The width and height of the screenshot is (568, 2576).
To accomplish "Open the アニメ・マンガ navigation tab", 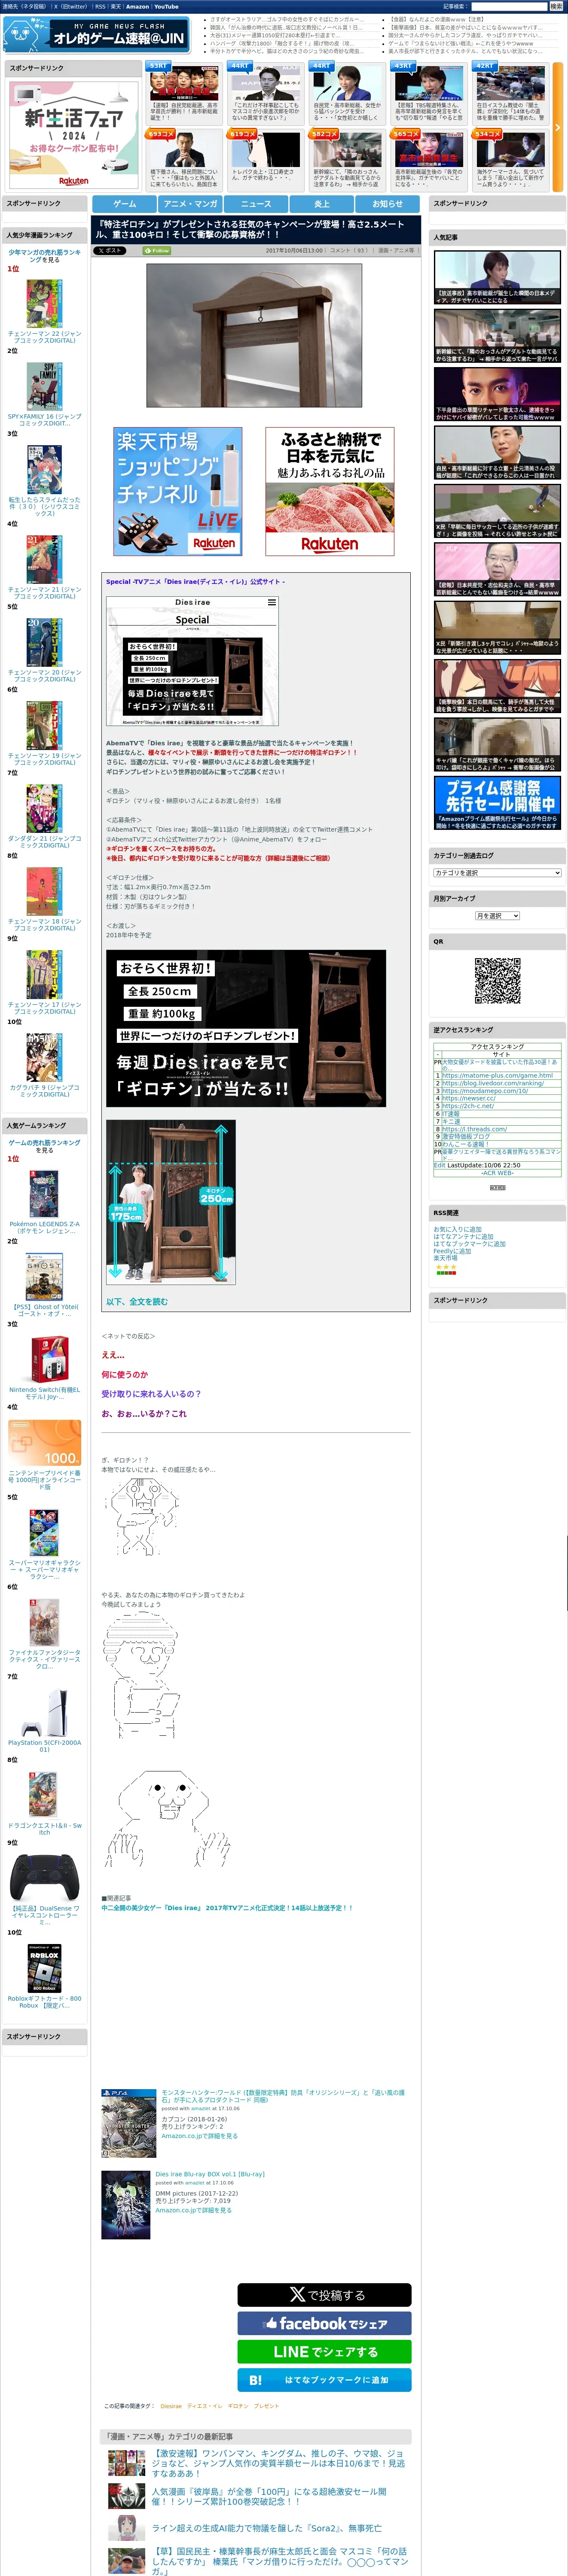I will pos(190,203).
